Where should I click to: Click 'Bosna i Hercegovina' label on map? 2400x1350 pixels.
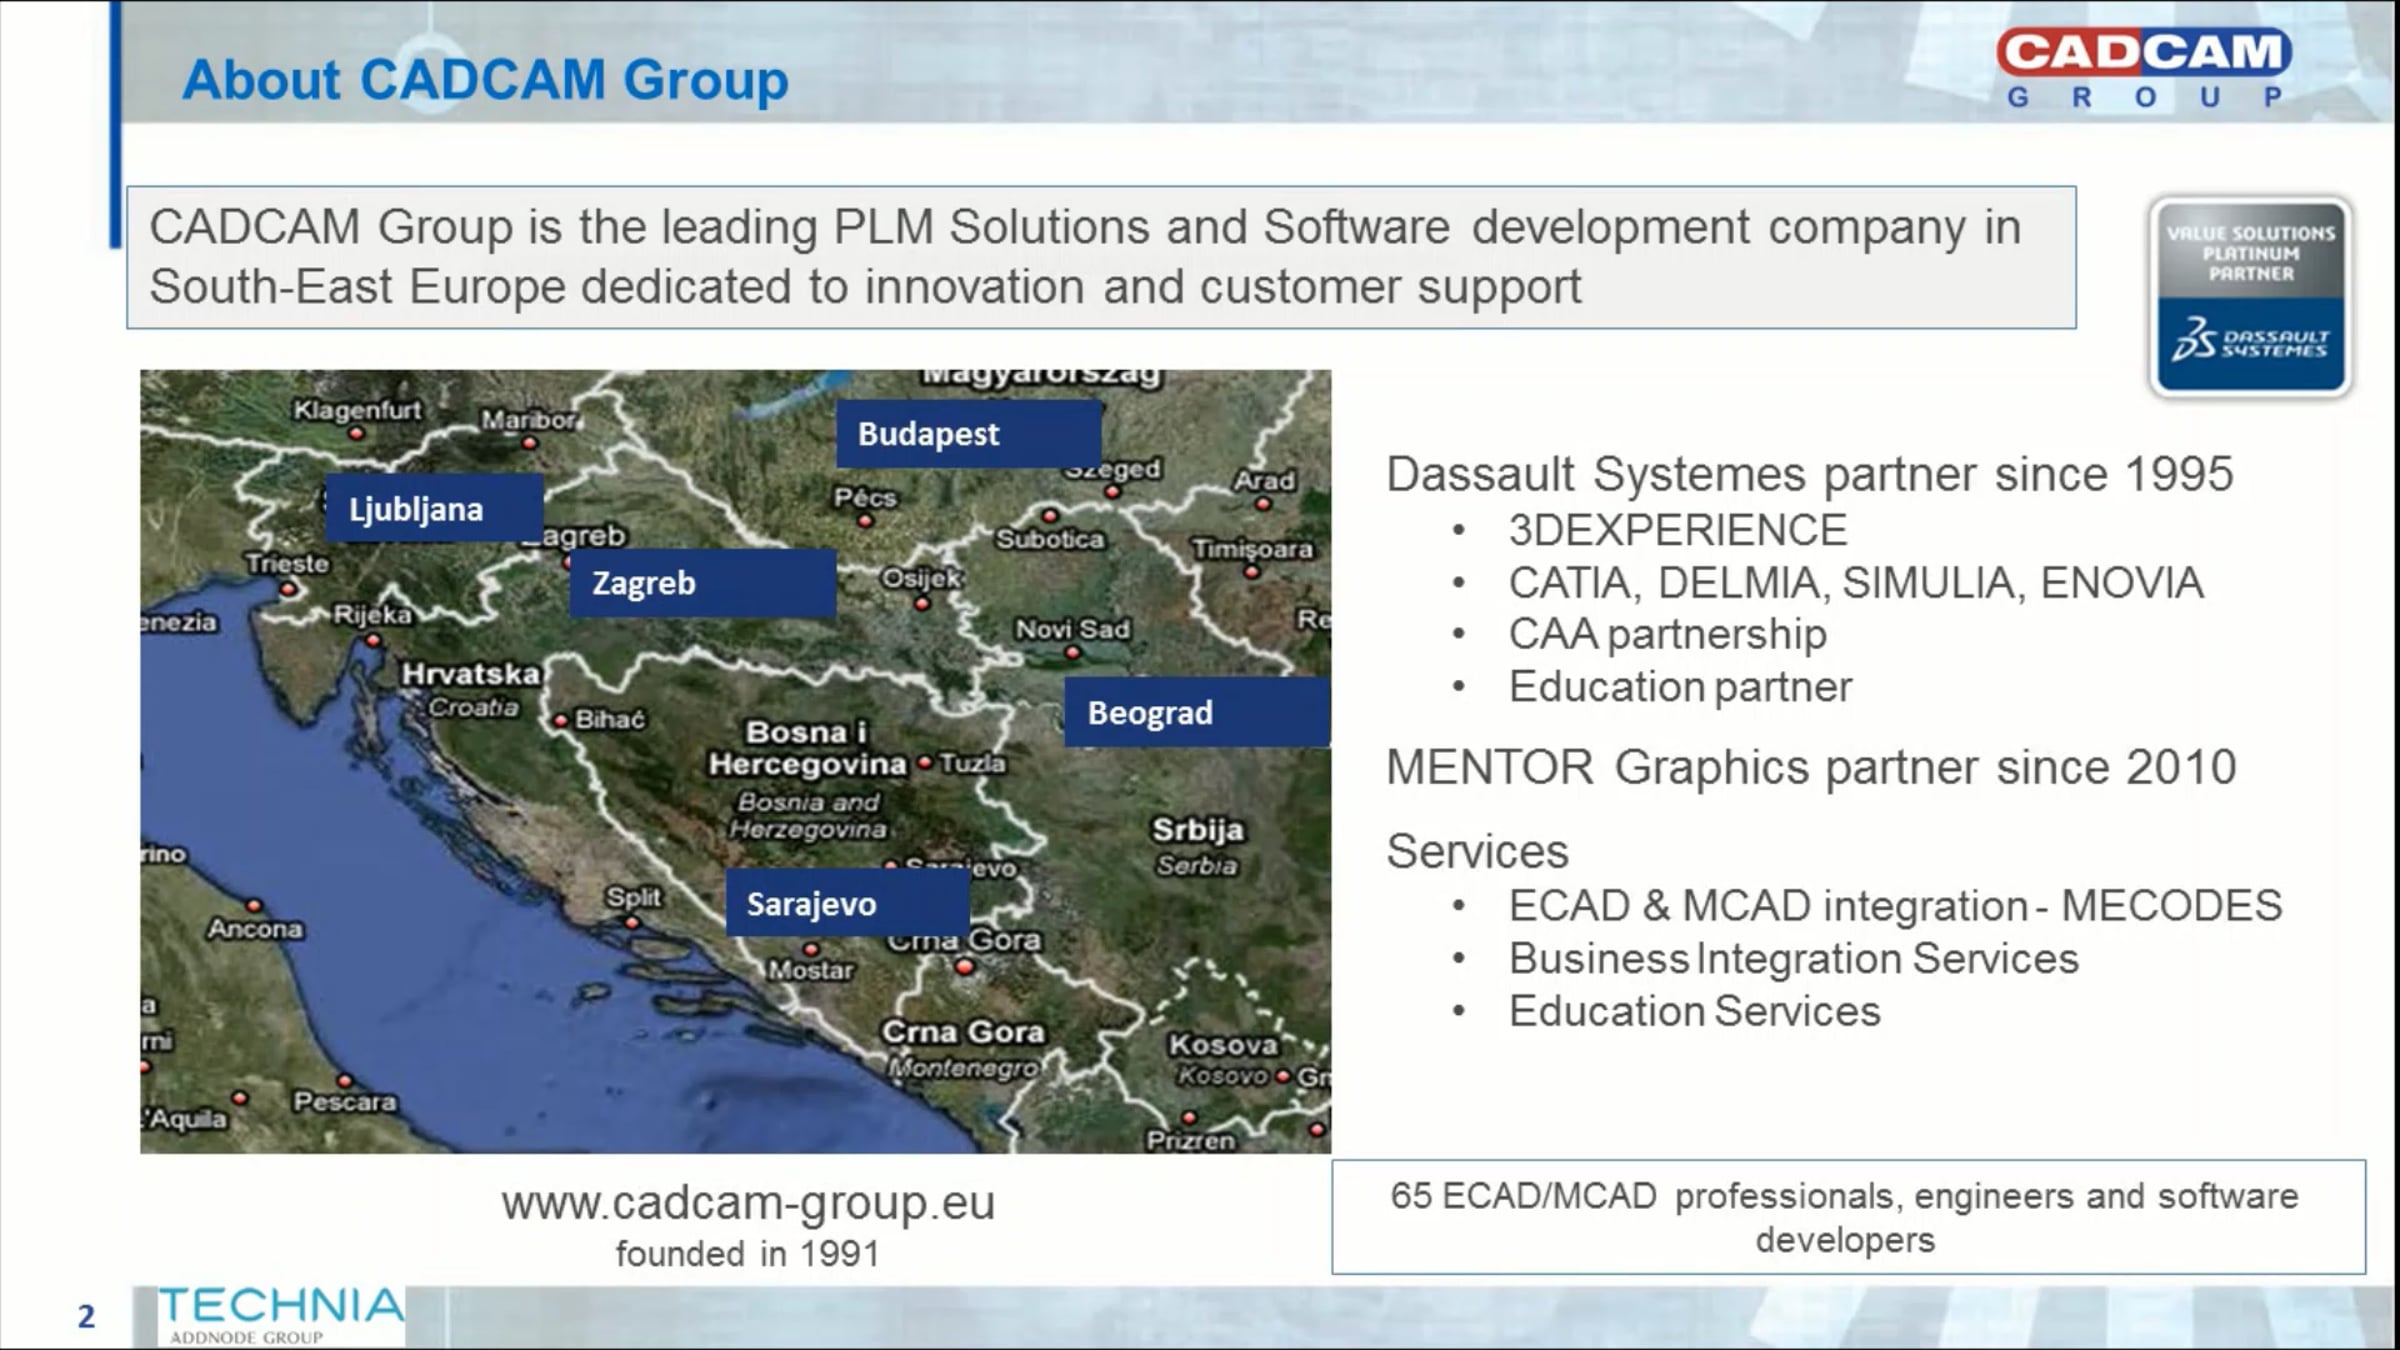click(x=807, y=748)
